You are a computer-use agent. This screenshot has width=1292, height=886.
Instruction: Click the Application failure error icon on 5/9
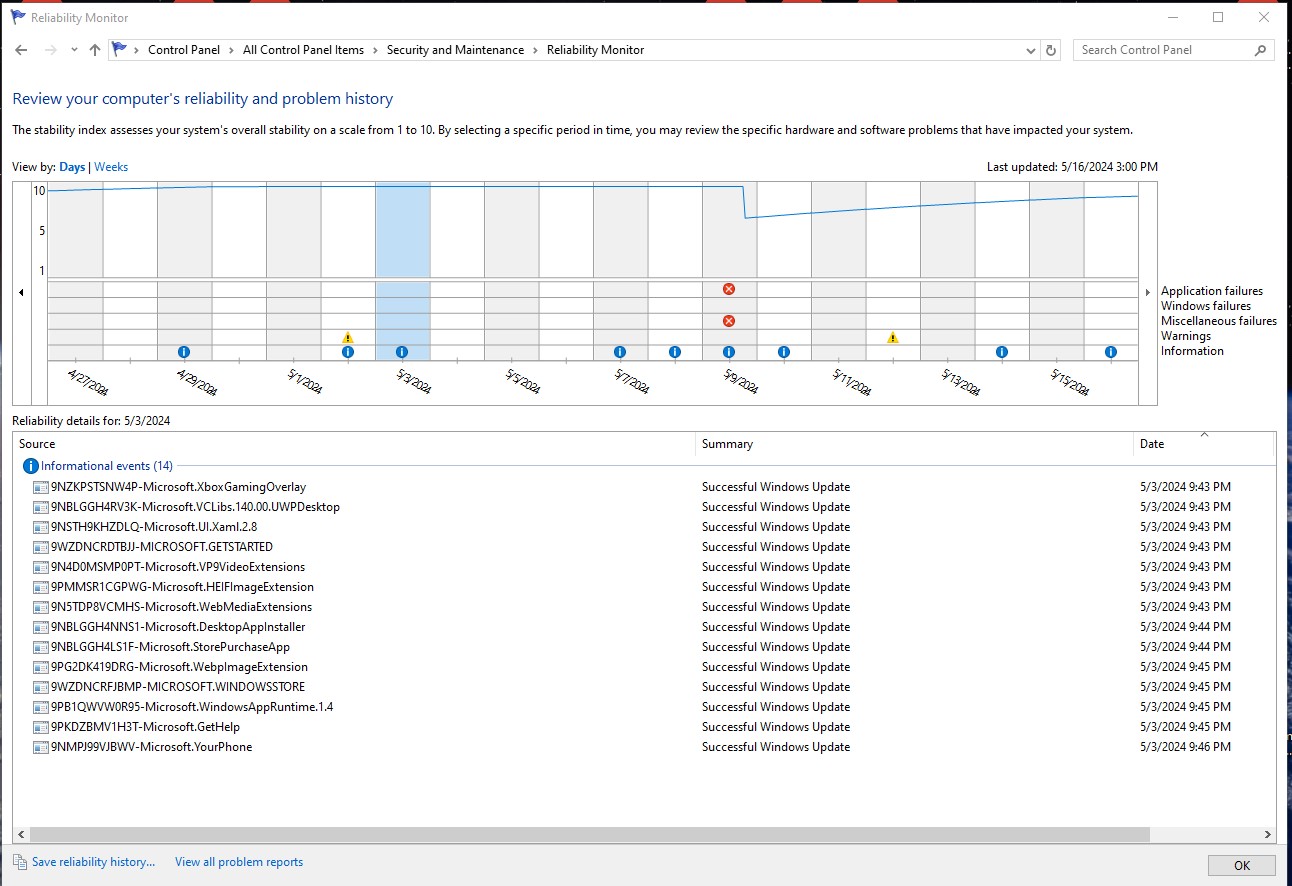(x=729, y=289)
